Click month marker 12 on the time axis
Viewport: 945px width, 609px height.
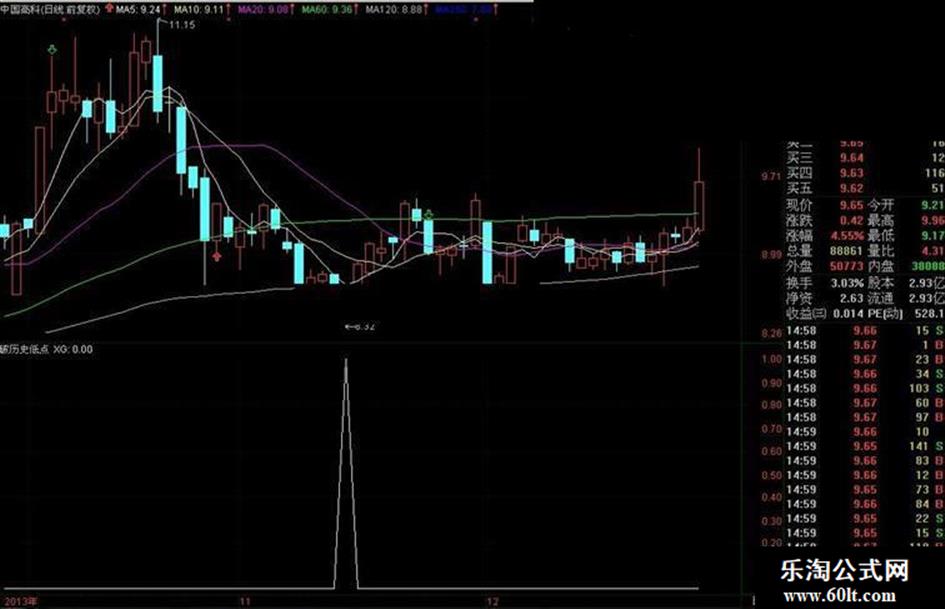[x=493, y=602]
